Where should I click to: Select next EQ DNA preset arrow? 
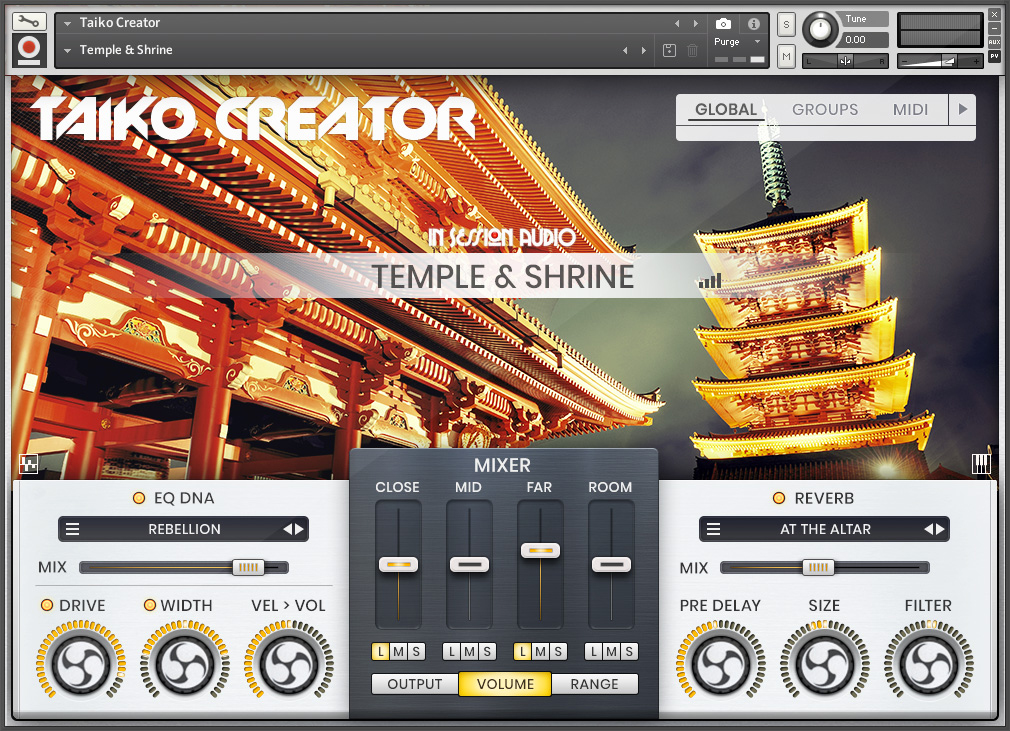299,529
